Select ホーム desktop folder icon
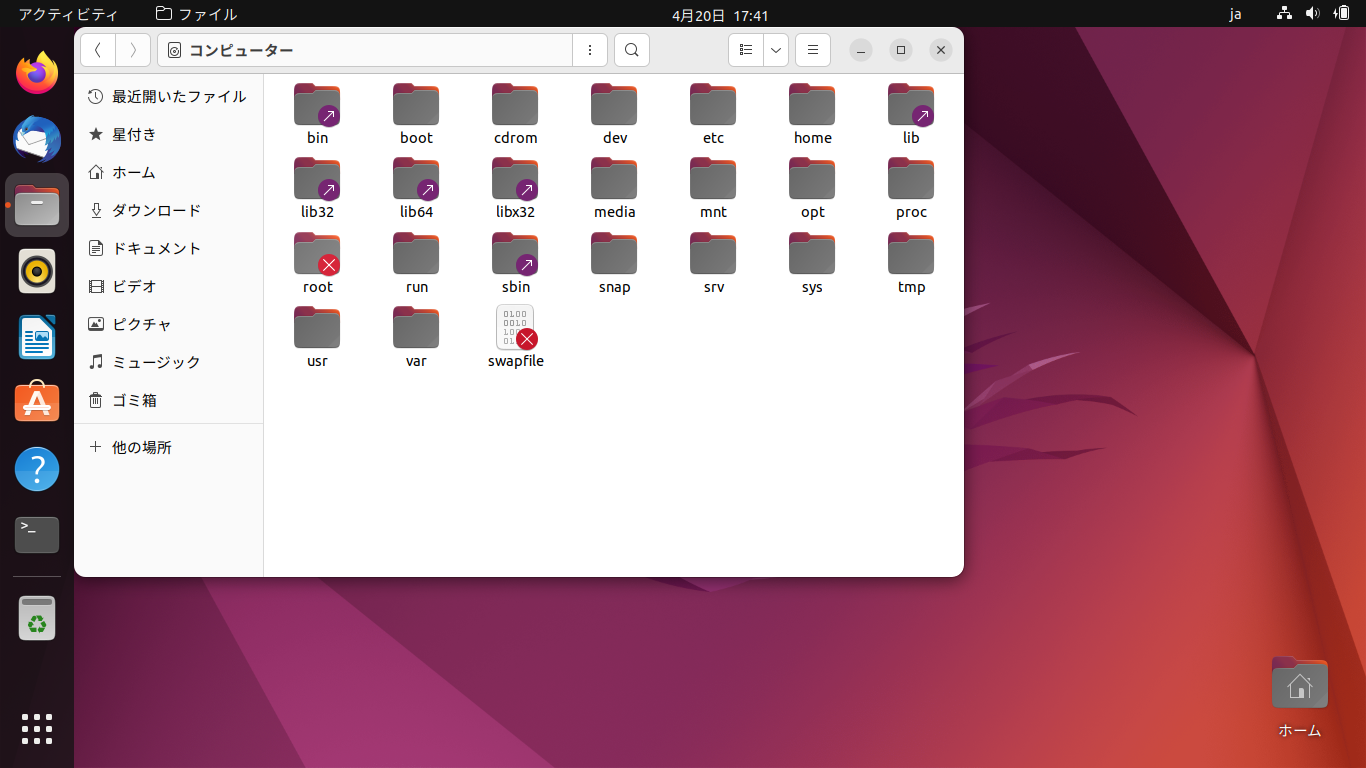The width and height of the screenshot is (1366, 768). pos(1299,697)
